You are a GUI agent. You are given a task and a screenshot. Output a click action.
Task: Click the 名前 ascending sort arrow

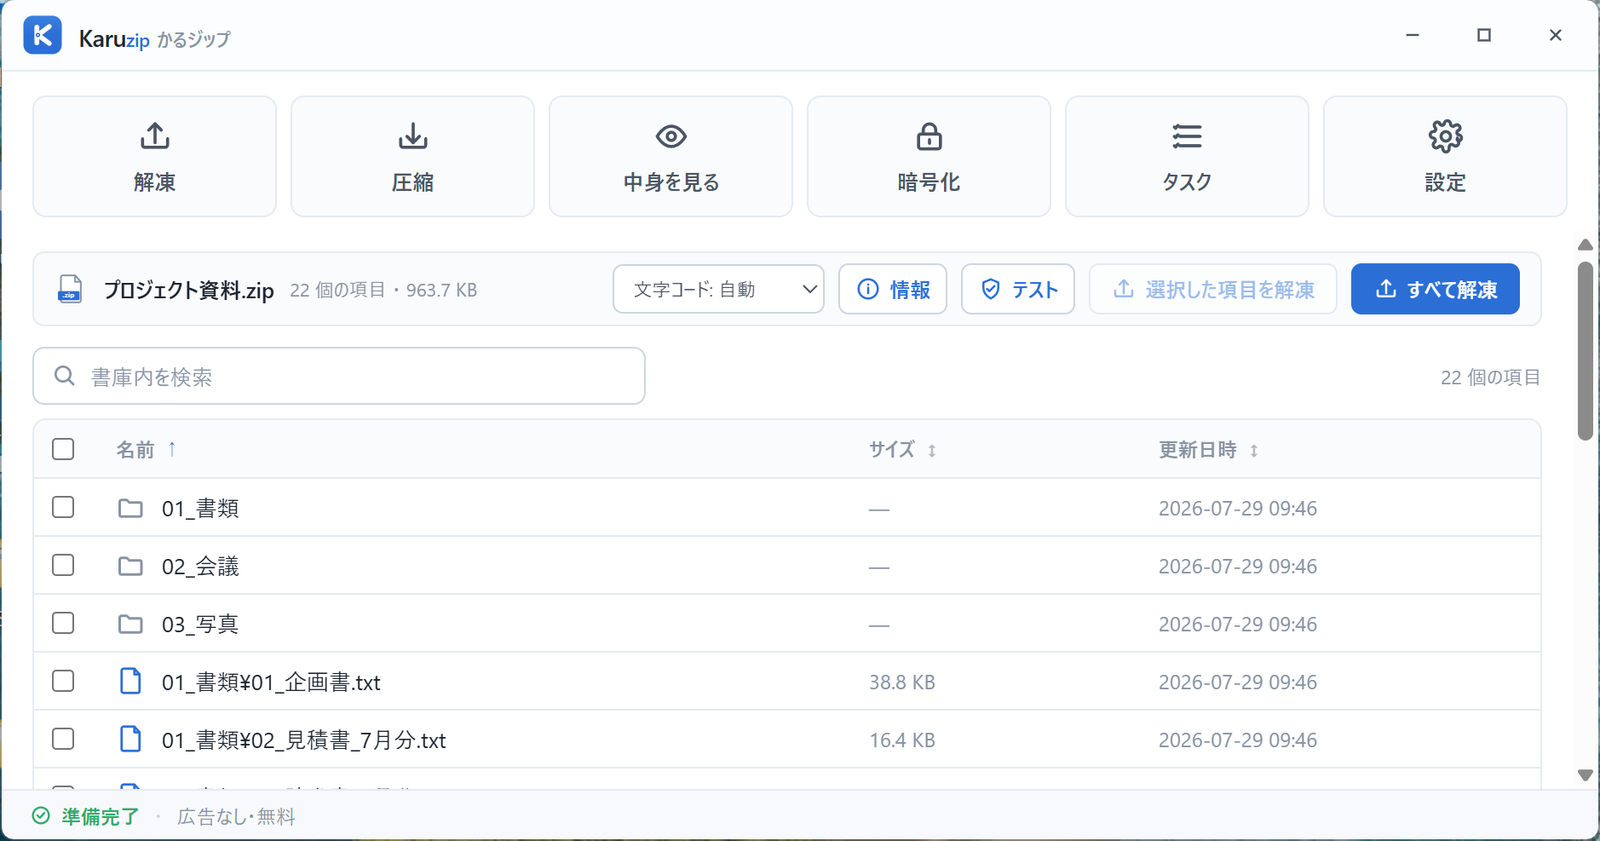click(x=172, y=449)
